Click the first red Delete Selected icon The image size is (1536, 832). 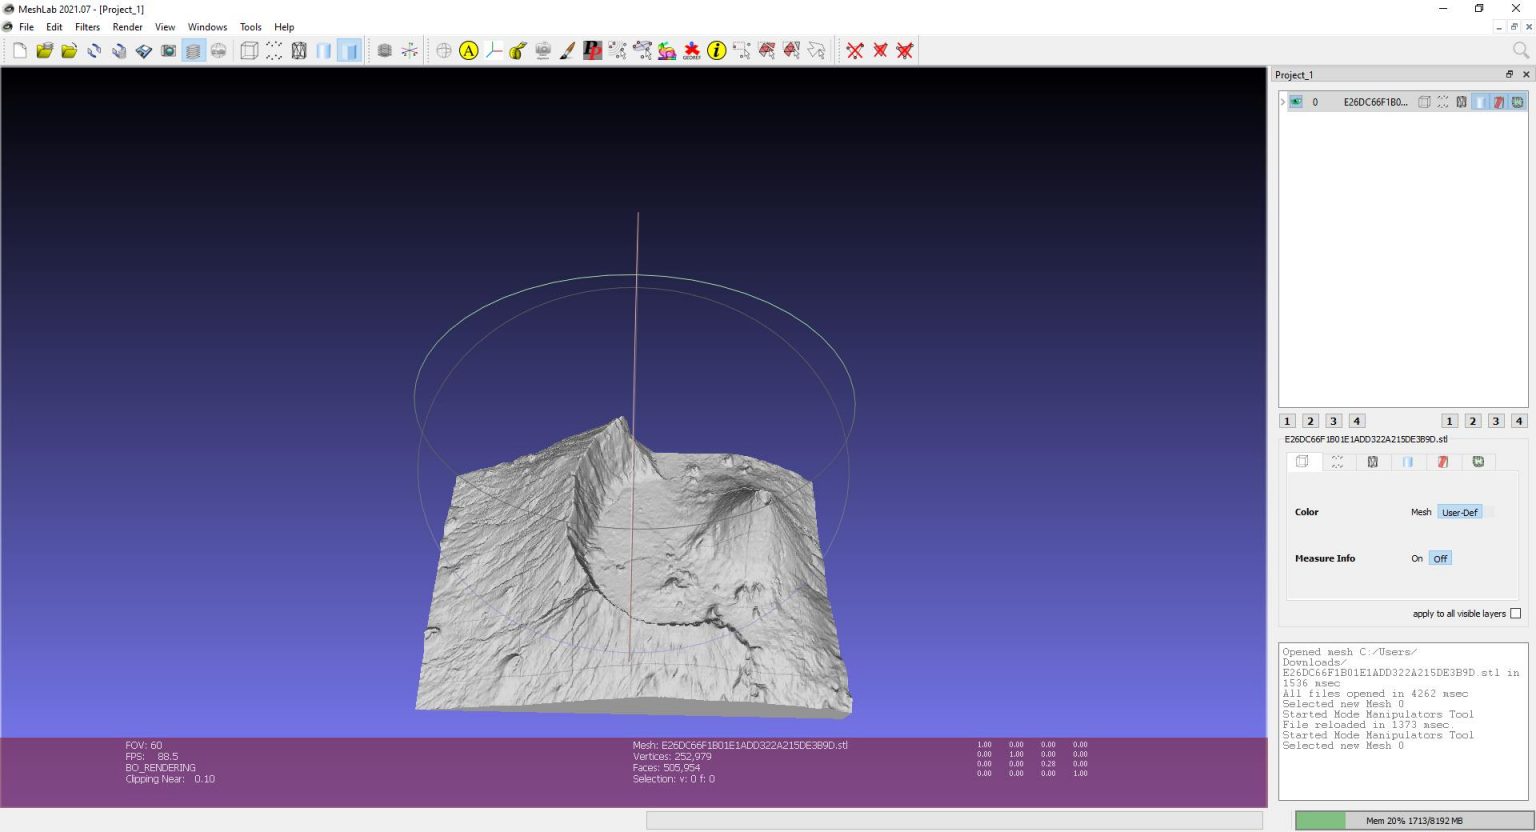(855, 50)
